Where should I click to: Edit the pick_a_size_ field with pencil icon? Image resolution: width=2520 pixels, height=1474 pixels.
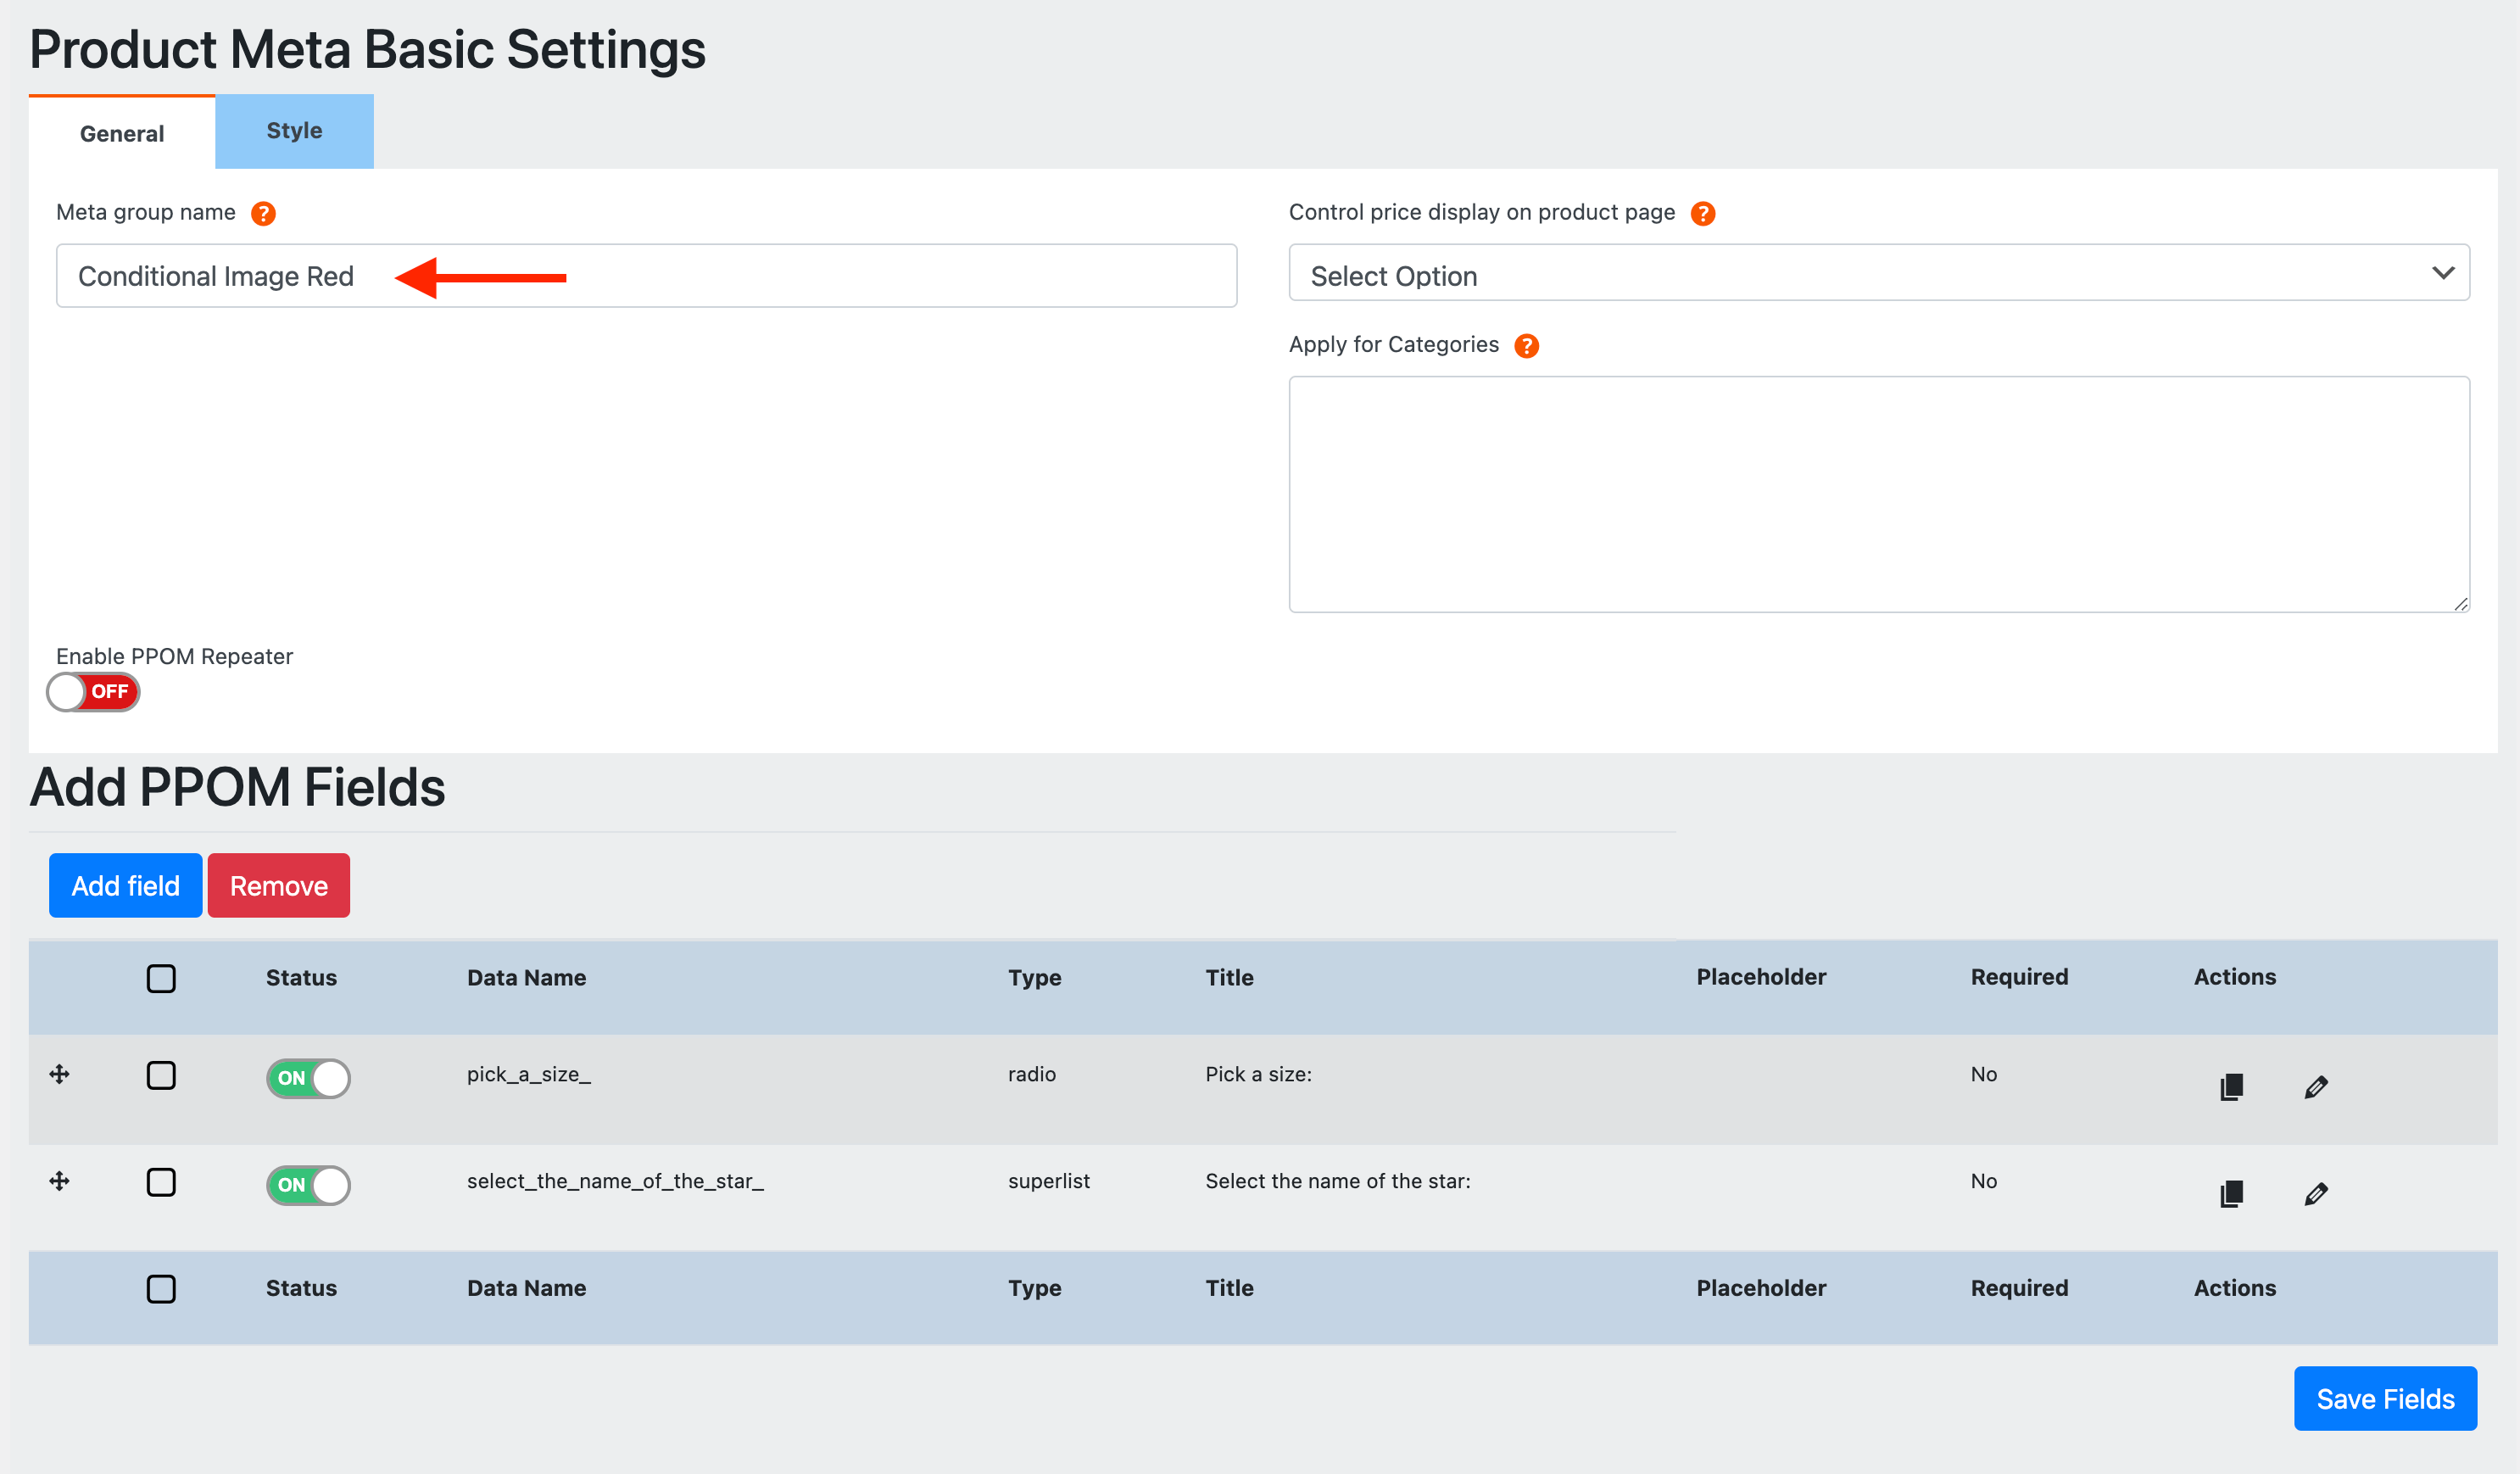pyautogui.click(x=2316, y=1086)
